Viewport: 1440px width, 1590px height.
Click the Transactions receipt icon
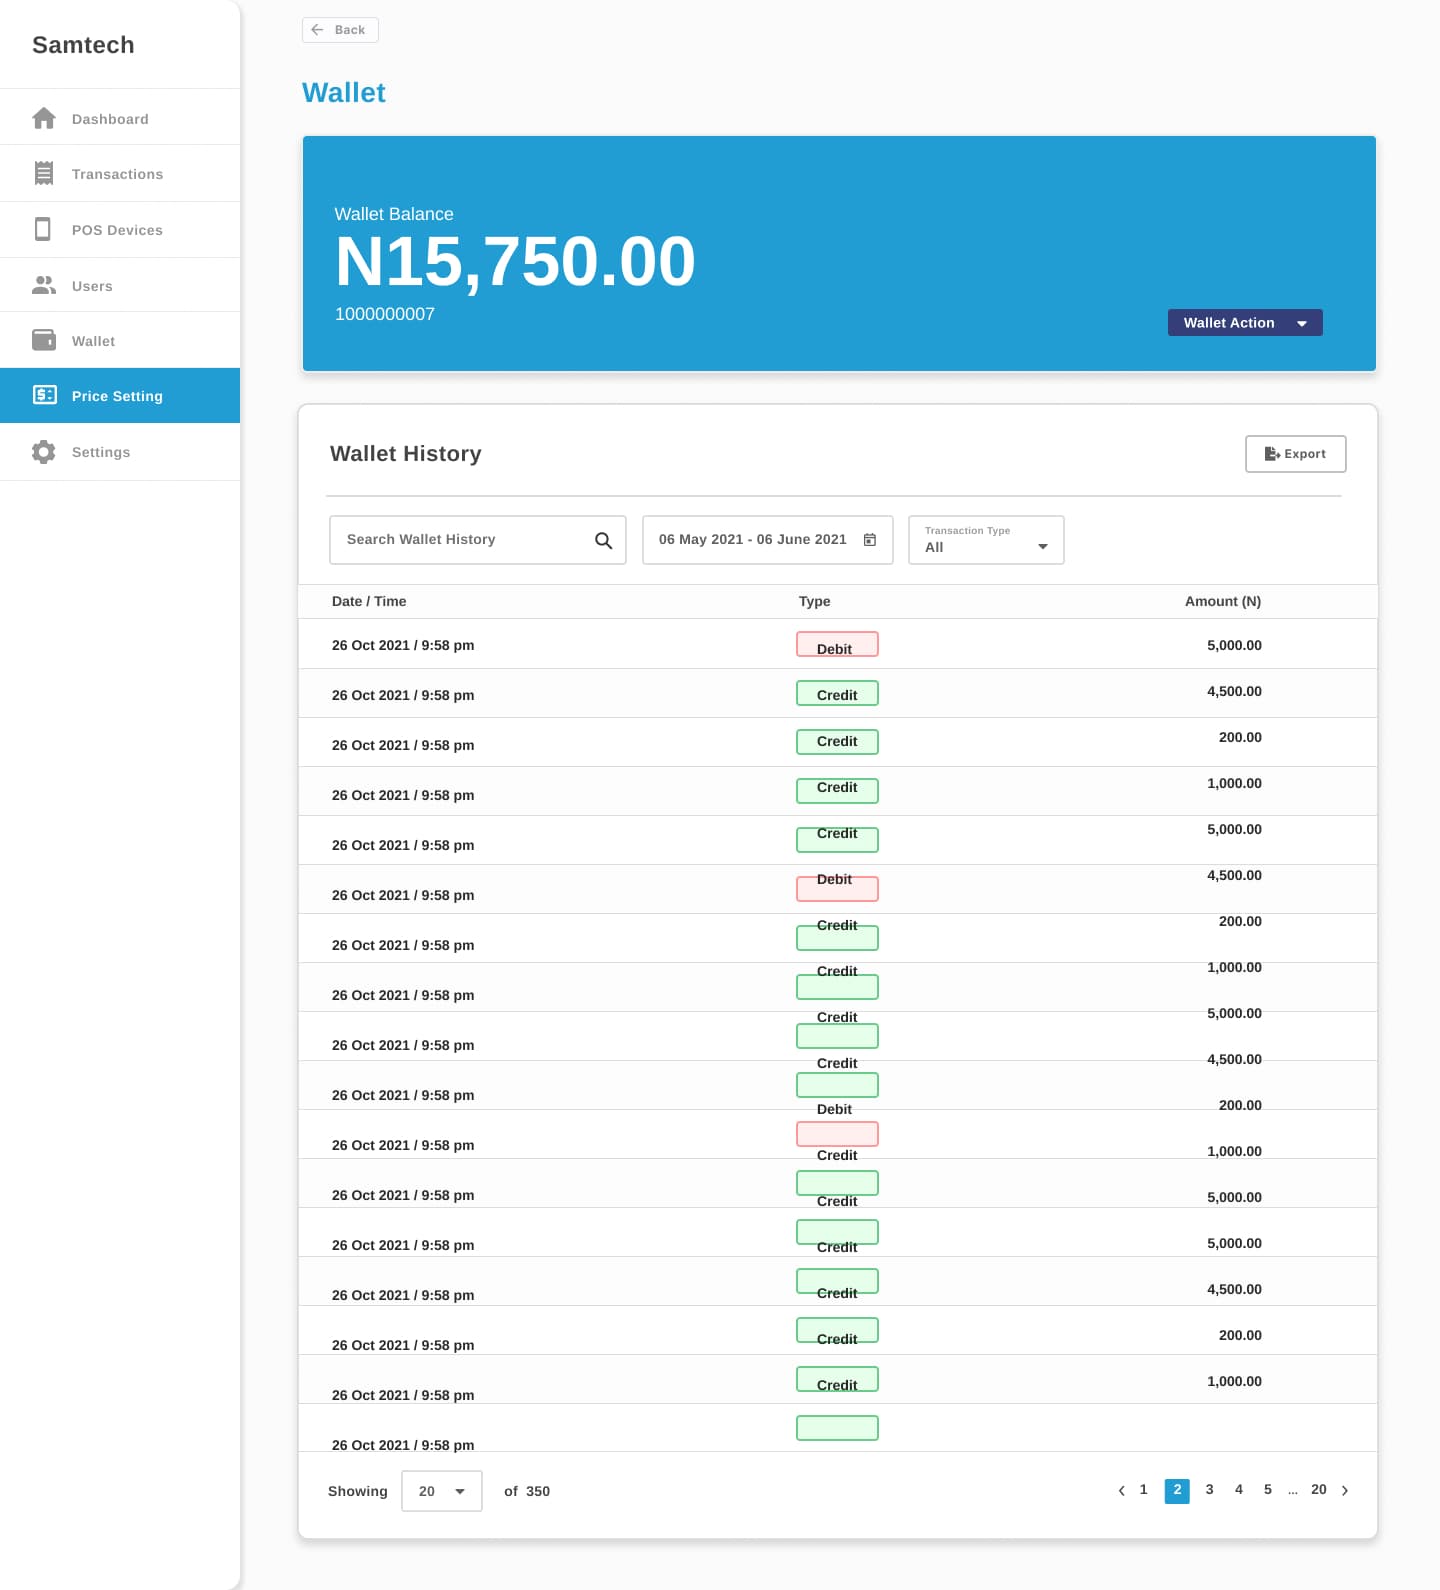point(44,173)
